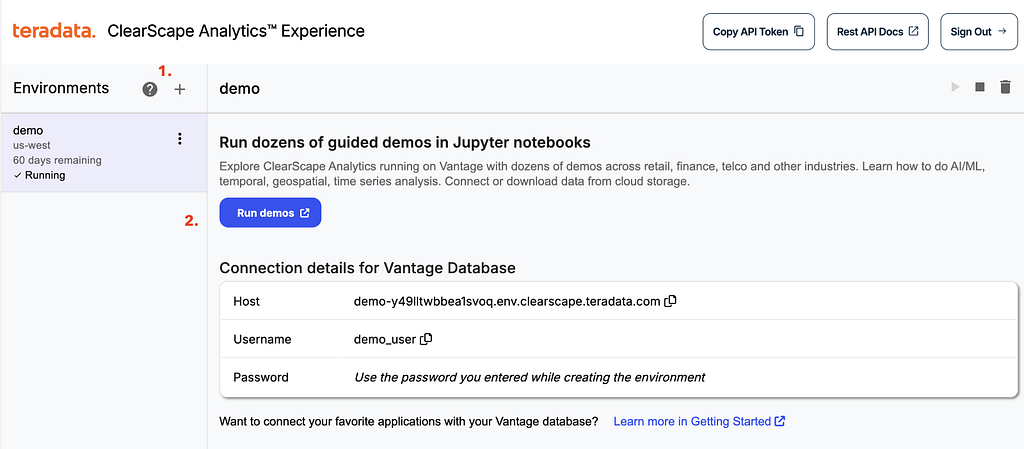Click the Running status text
The height and width of the screenshot is (449, 1024).
point(44,175)
